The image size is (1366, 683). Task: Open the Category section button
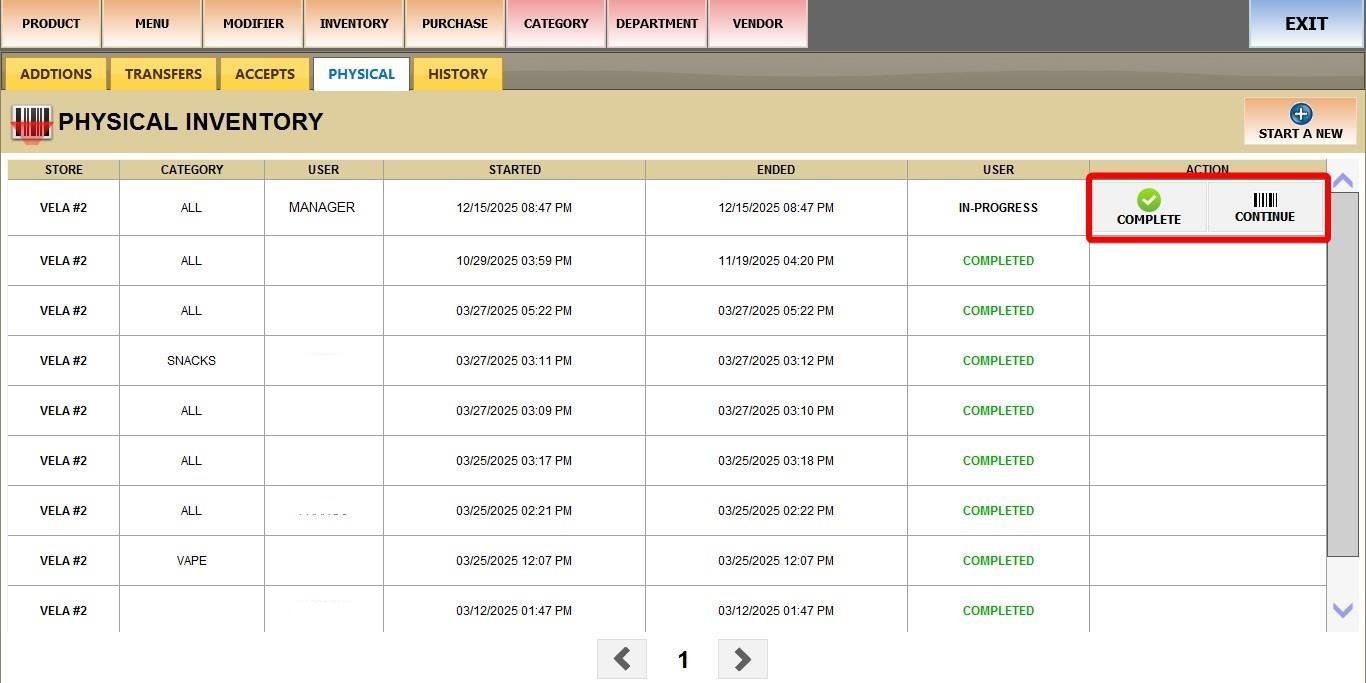(x=555, y=24)
